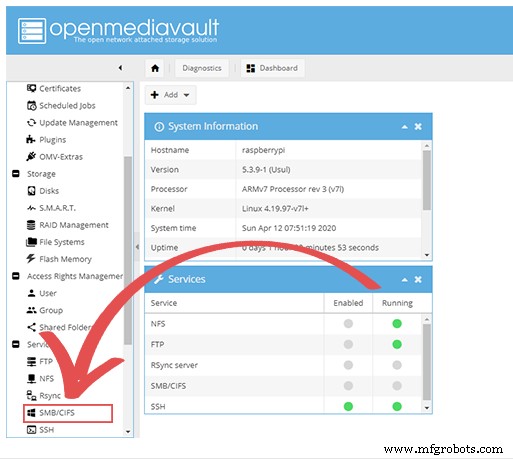Close the System Information panel
The height and width of the screenshot is (459, 513).
pos(418,127)
